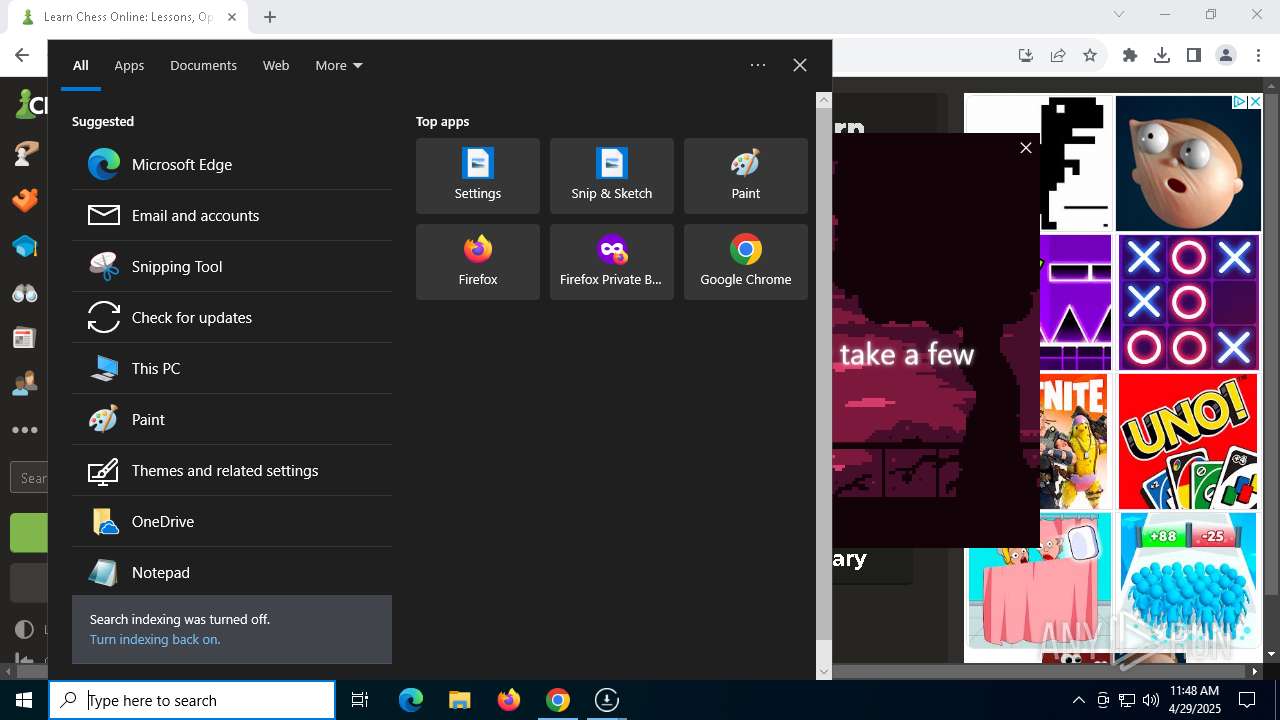
Task: Launch Firefox tile in Top apps
Action: [x=478, y=262]
